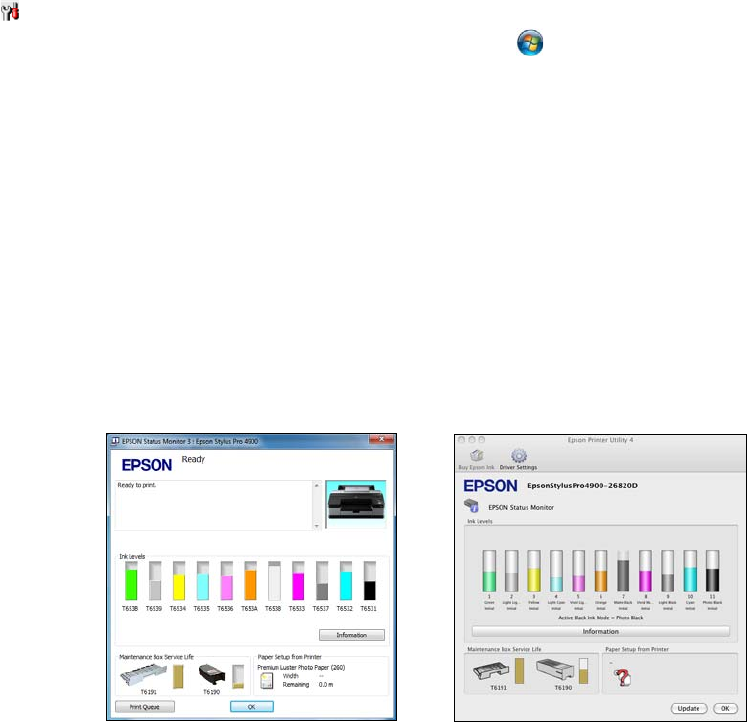
Task: Click the T6531 black ink bar
Action: pos(369,581)
